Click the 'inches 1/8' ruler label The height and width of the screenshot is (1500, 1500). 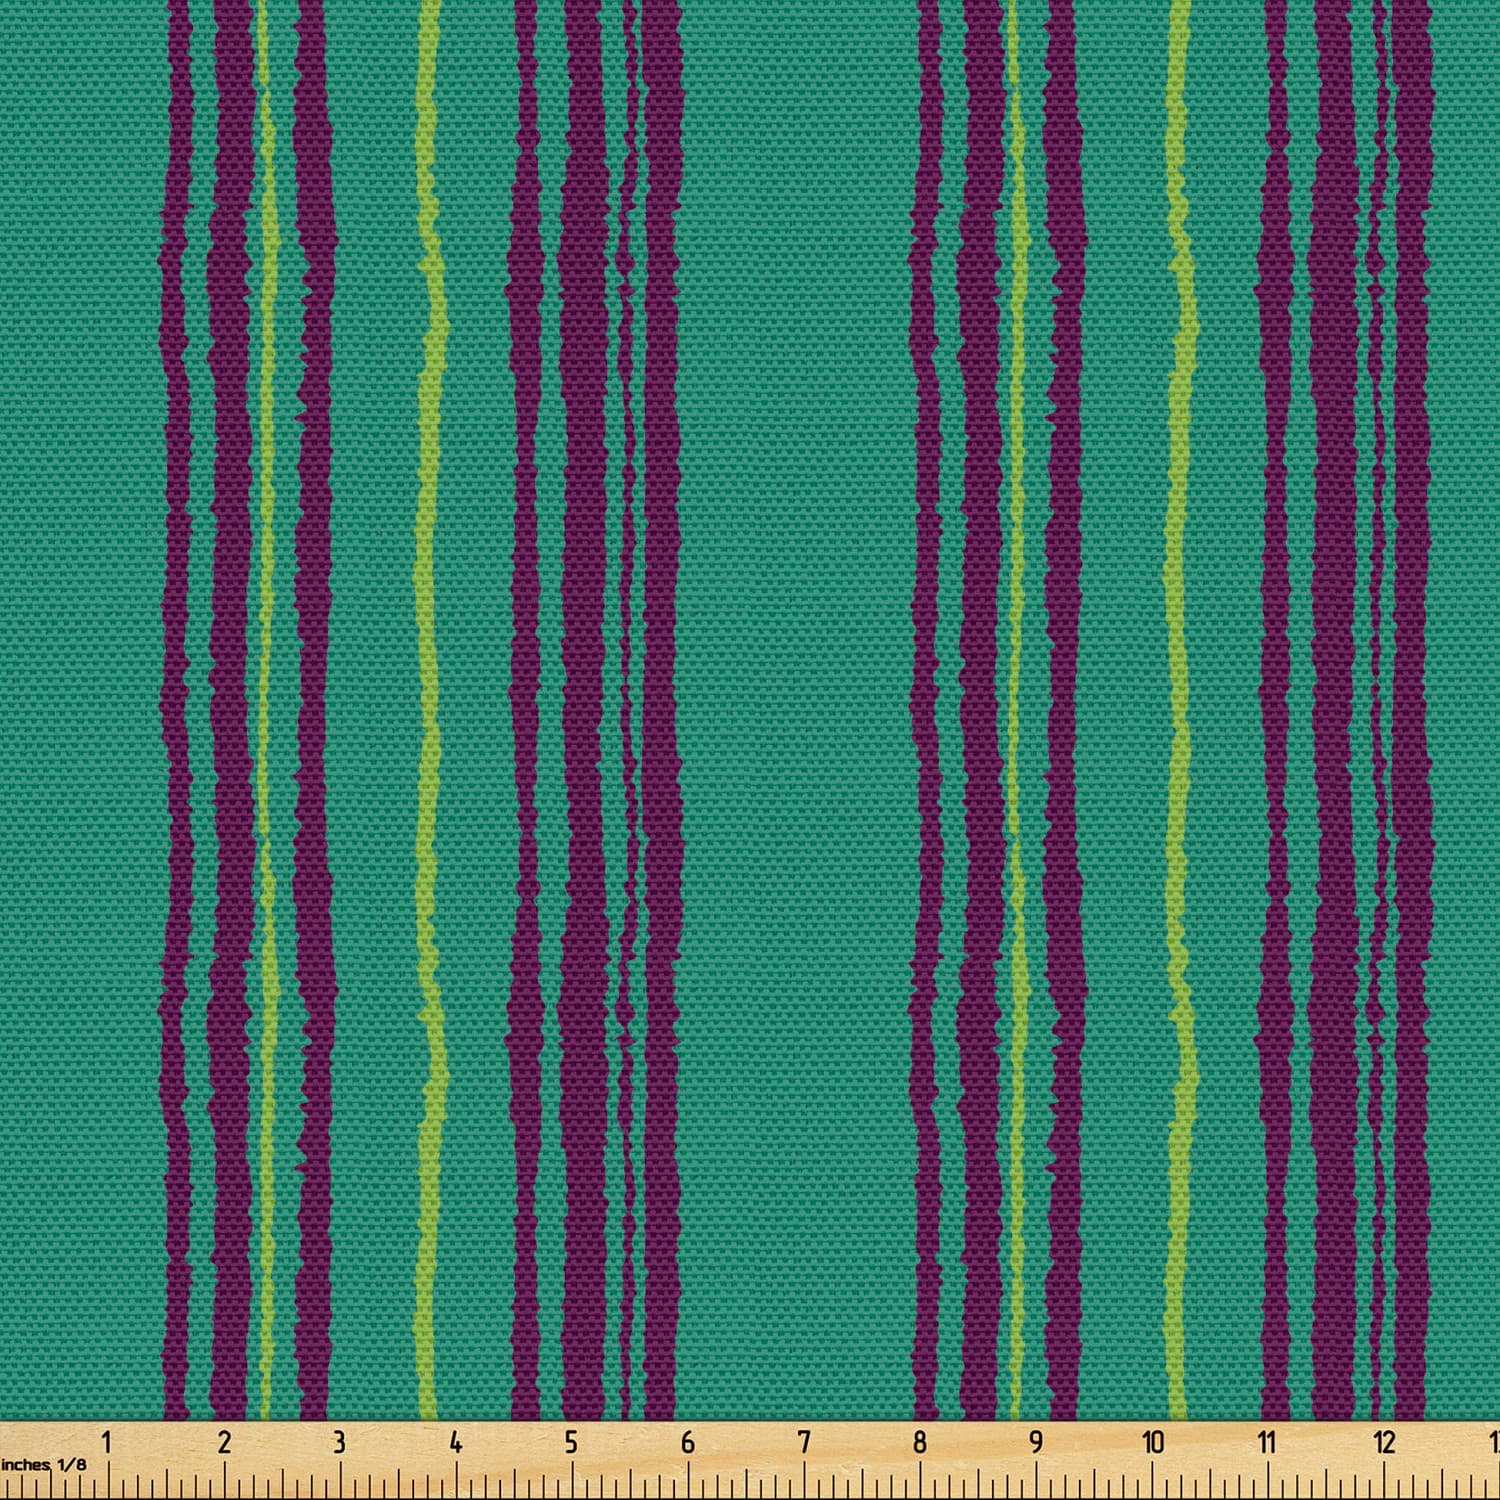pos(43,1464)
